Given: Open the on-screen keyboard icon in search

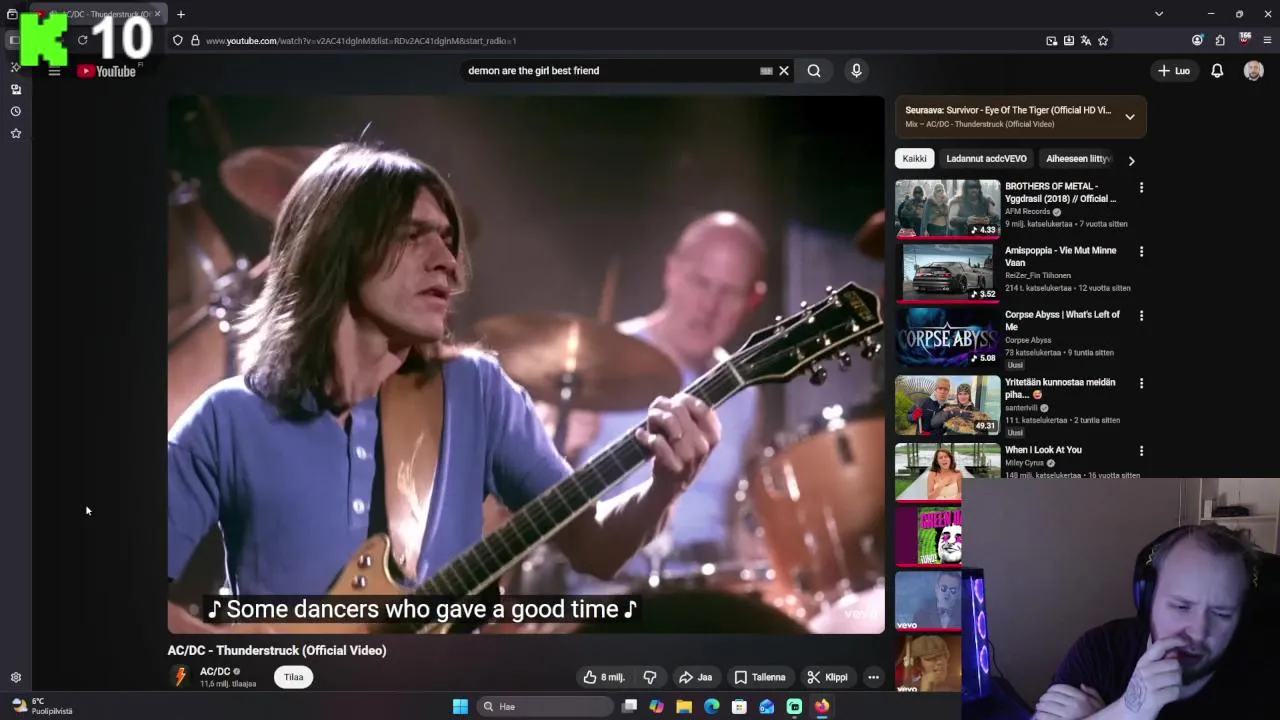Looking at the screenshot, I should click(766, 71).
